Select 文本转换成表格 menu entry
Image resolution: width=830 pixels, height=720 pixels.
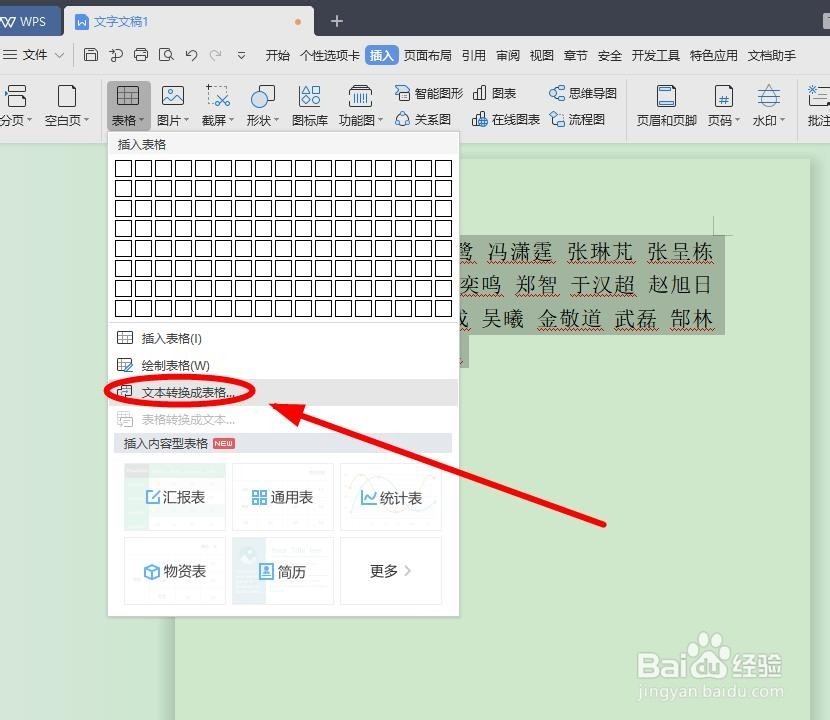click(x=283, y=392)
